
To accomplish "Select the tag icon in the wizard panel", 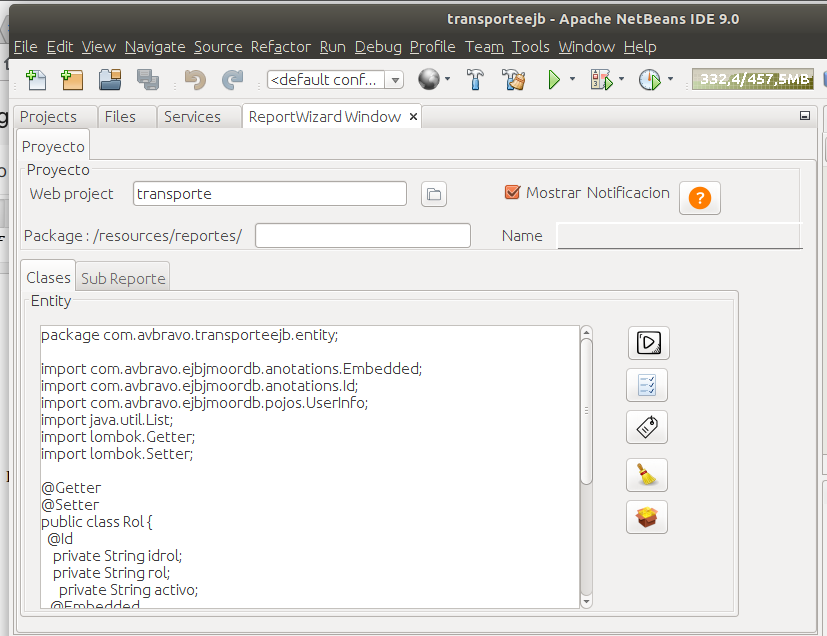I will click(x=647, y=427).
